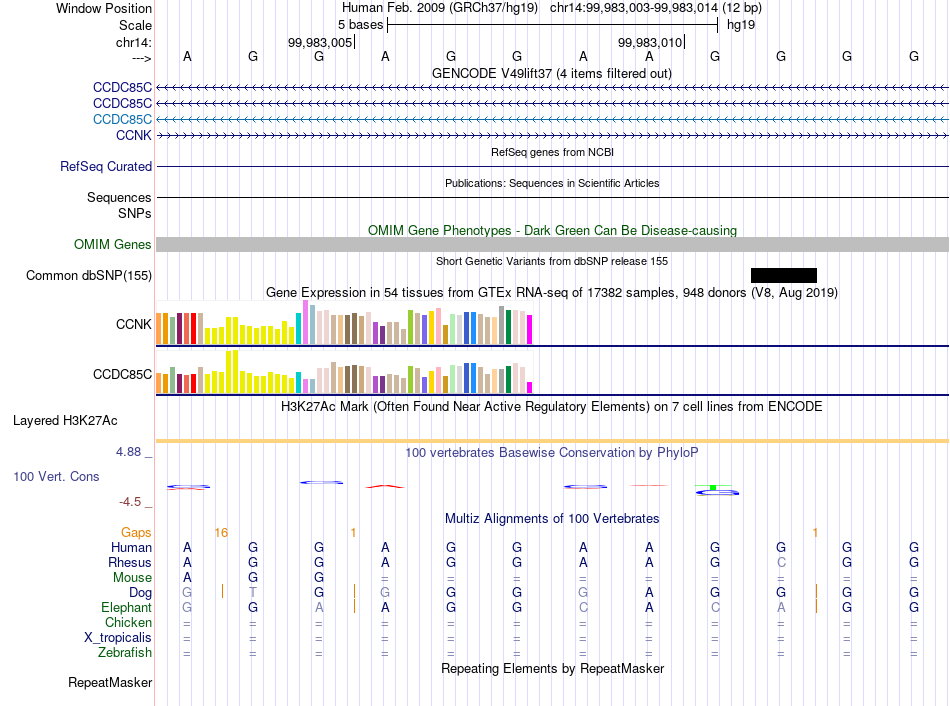Click the tall yellow bars in CCDC85C chart

click(232, 371)
